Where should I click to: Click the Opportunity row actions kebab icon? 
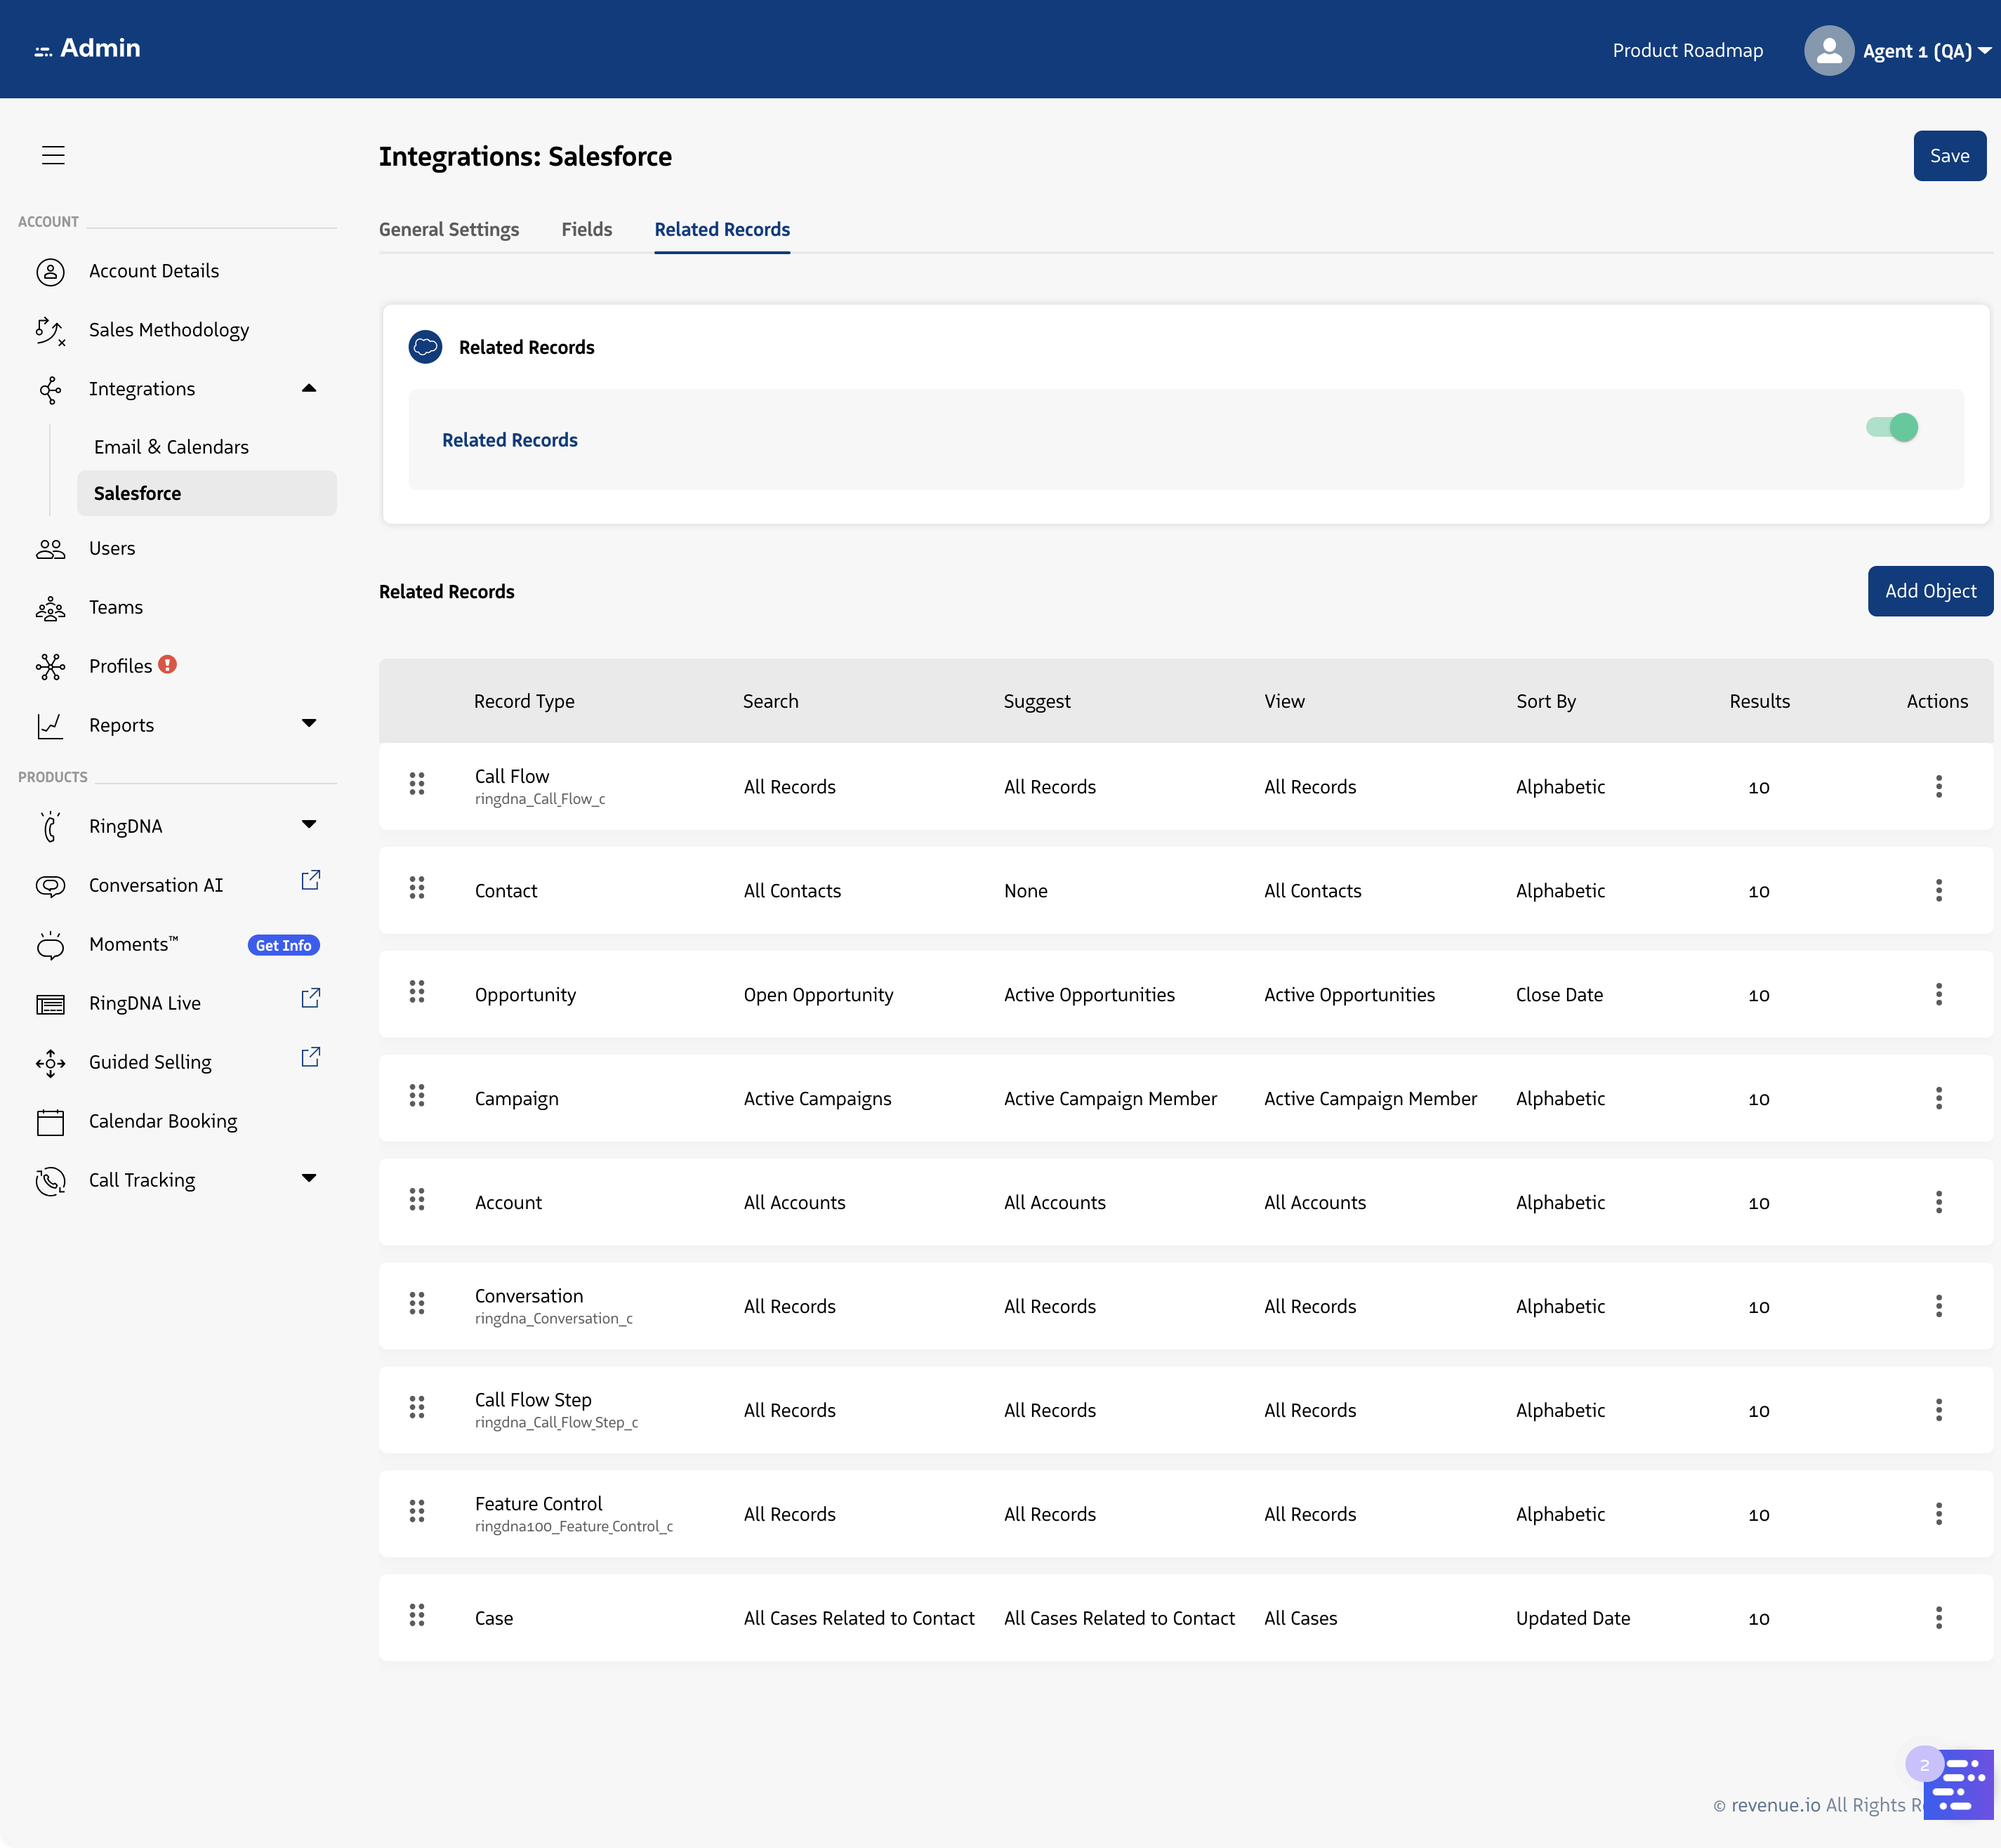(1938, 994)
